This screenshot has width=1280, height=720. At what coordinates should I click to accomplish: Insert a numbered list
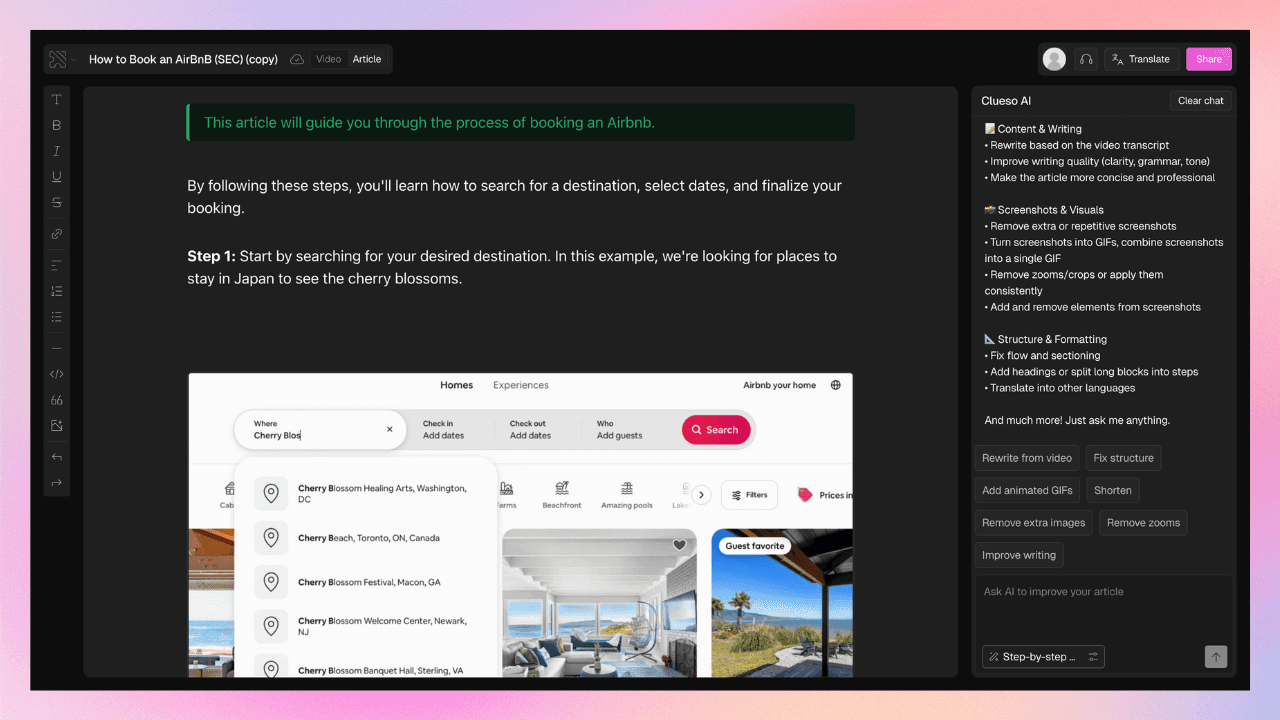(x=57, y=291)
